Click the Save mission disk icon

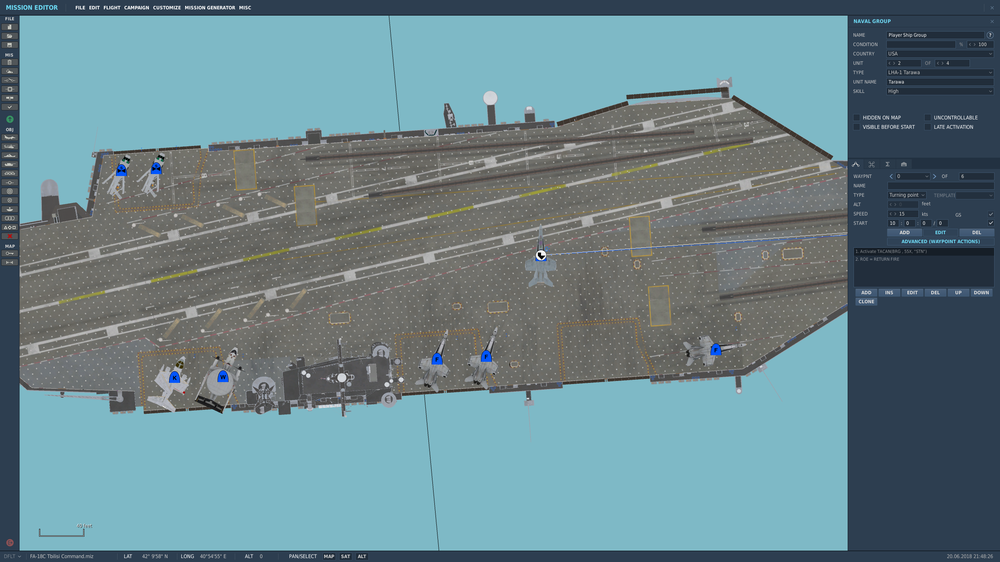[10, 45]
